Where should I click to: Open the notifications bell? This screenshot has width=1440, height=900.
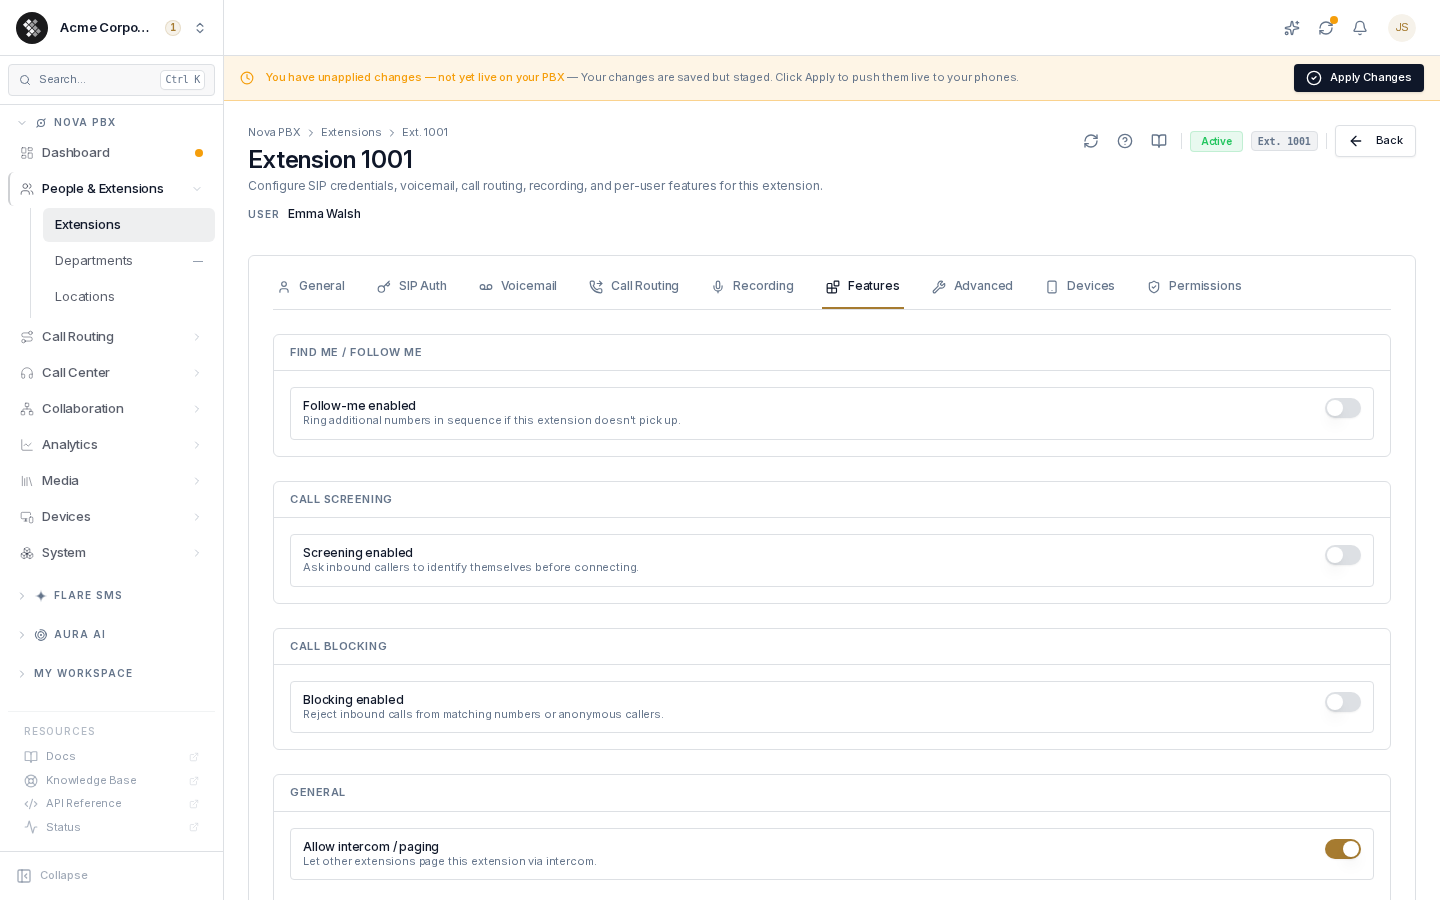[1360, 28]
